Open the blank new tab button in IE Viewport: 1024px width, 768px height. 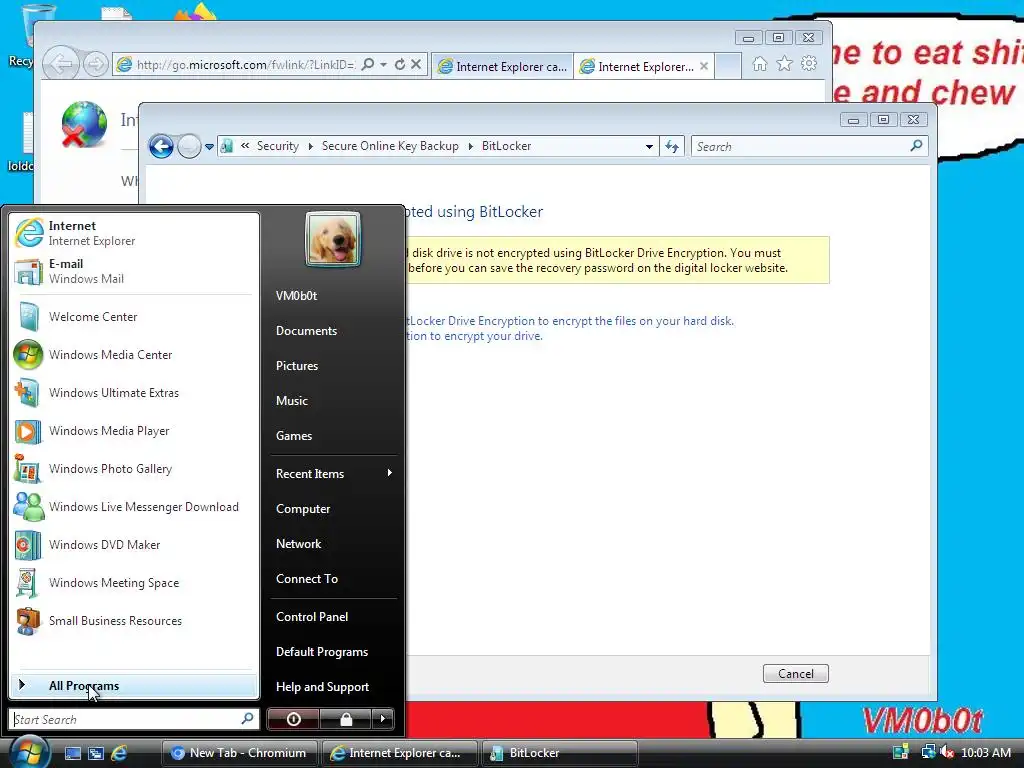coord(728,66)
